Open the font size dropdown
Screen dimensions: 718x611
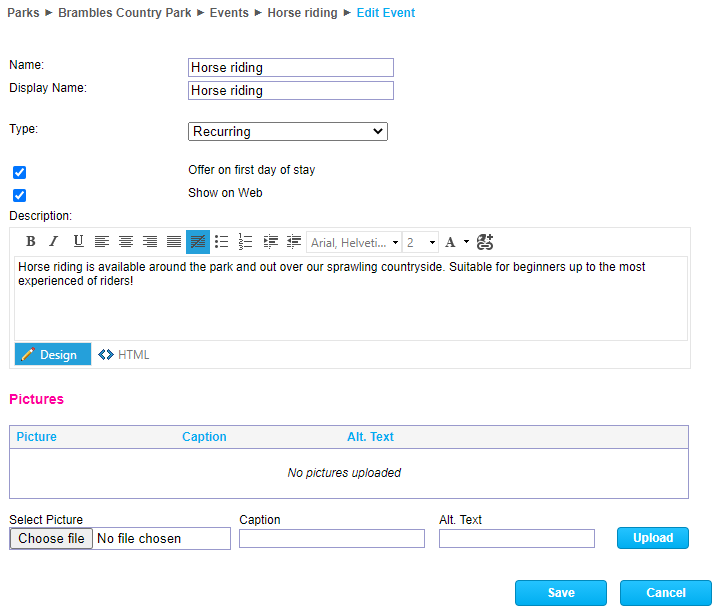421,242
